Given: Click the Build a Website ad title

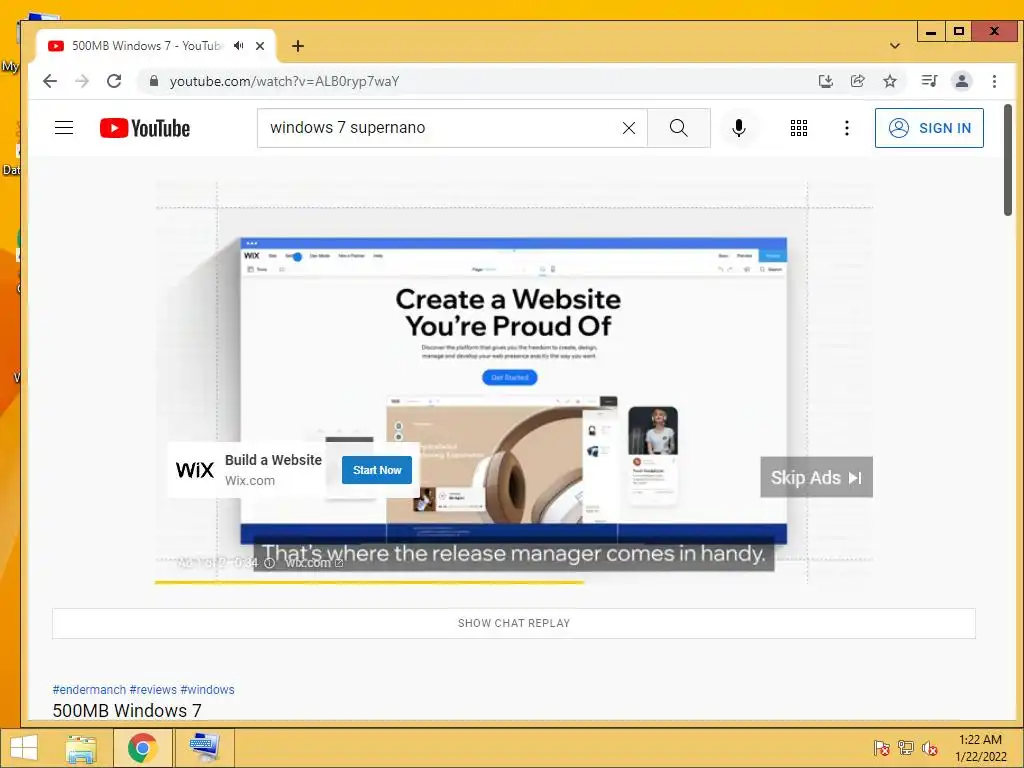Looking at the screenshot, I should (273, 460).
